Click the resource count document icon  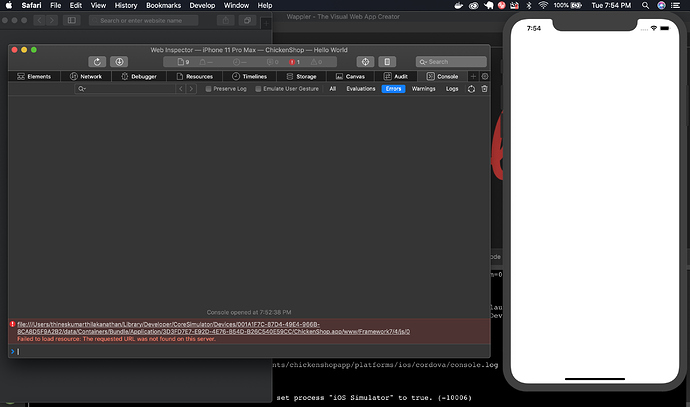[184, 62]
